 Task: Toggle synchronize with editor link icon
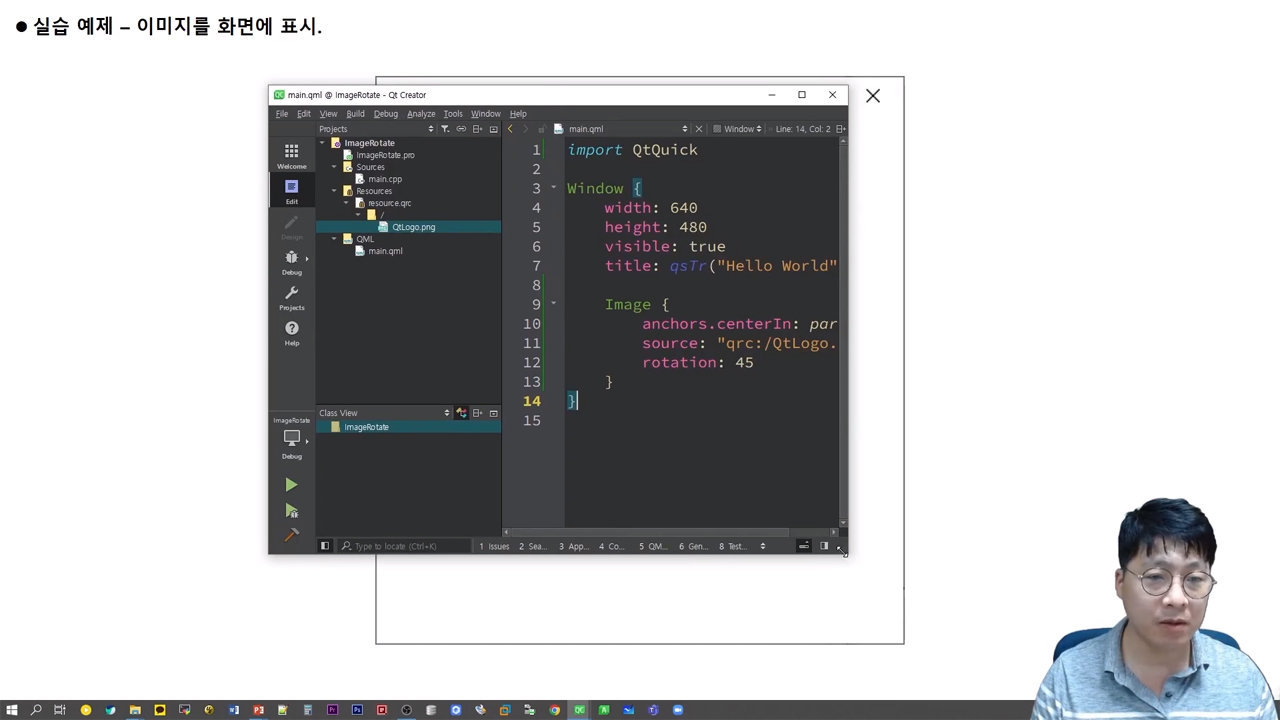(461, 129)
